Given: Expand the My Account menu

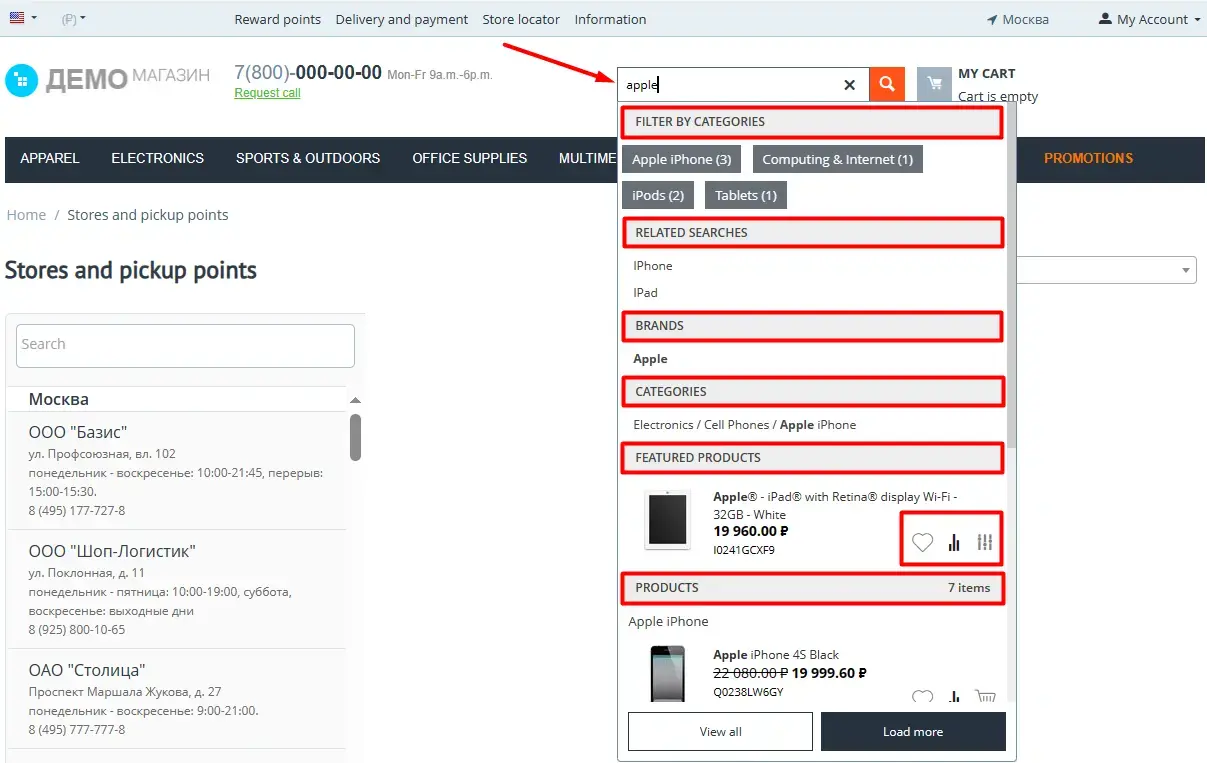Looking at the screenshot, I should click(1149, 20).
